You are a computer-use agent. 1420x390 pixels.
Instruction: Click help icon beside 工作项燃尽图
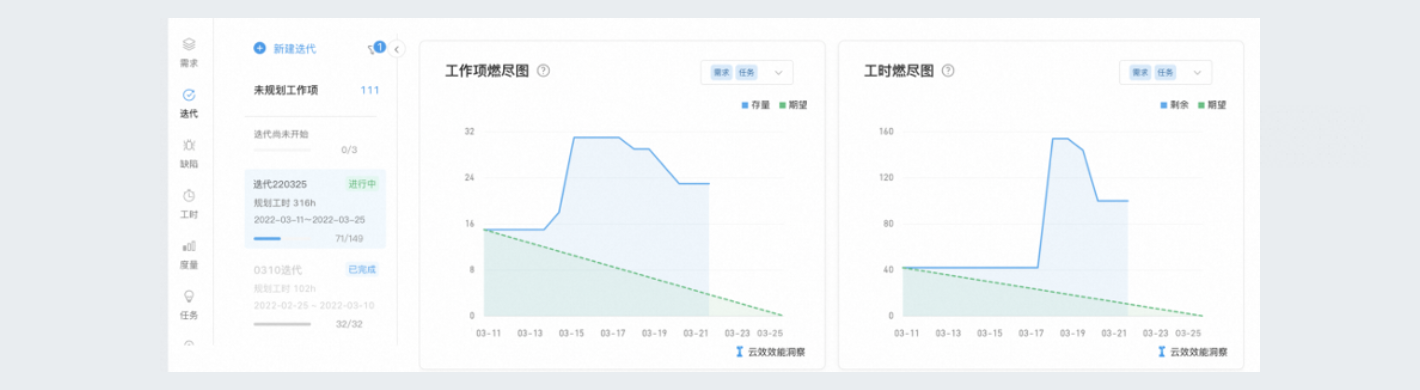544,71
